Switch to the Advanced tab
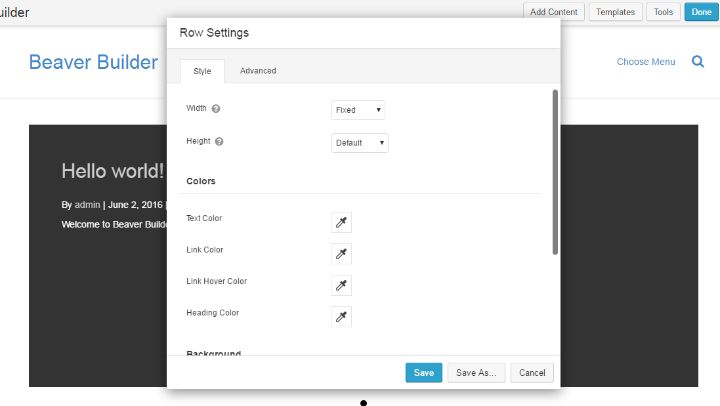Screen dimensions: 720x406 tap(258, 71)
